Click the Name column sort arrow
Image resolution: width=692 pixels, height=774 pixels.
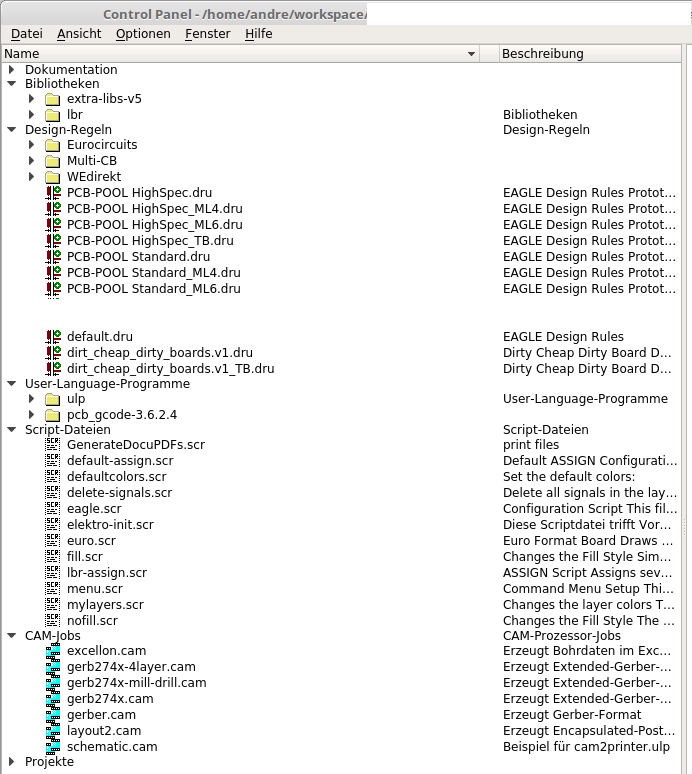tap(471, 54)
